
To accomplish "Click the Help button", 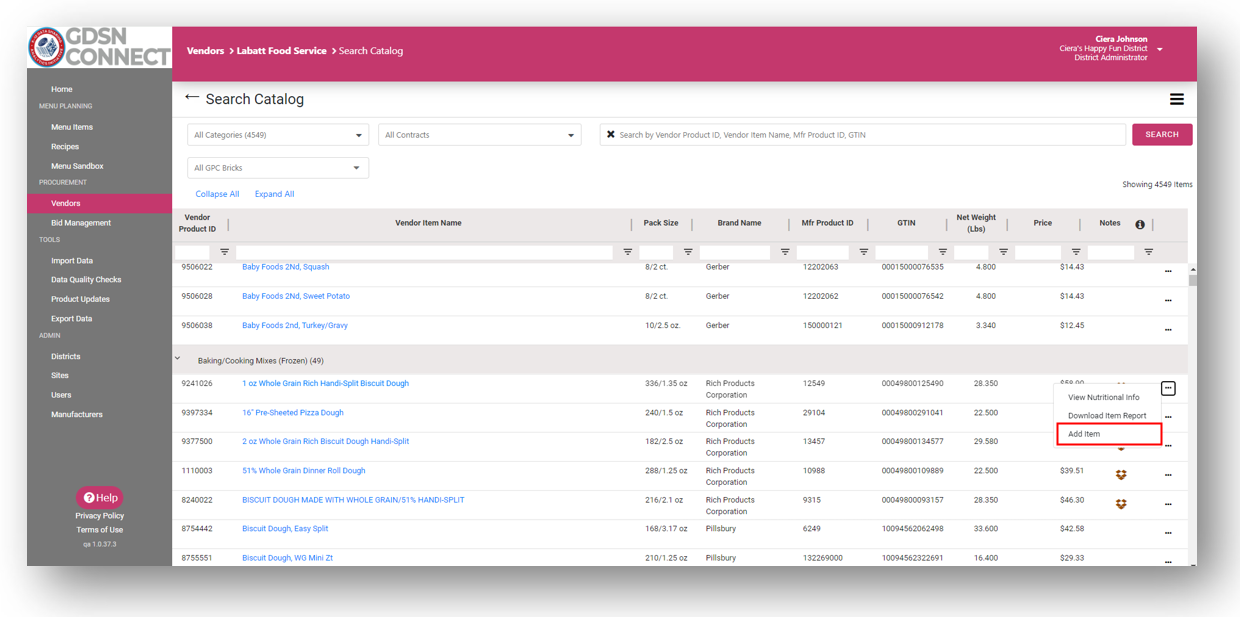I will [x=100, y=497].
